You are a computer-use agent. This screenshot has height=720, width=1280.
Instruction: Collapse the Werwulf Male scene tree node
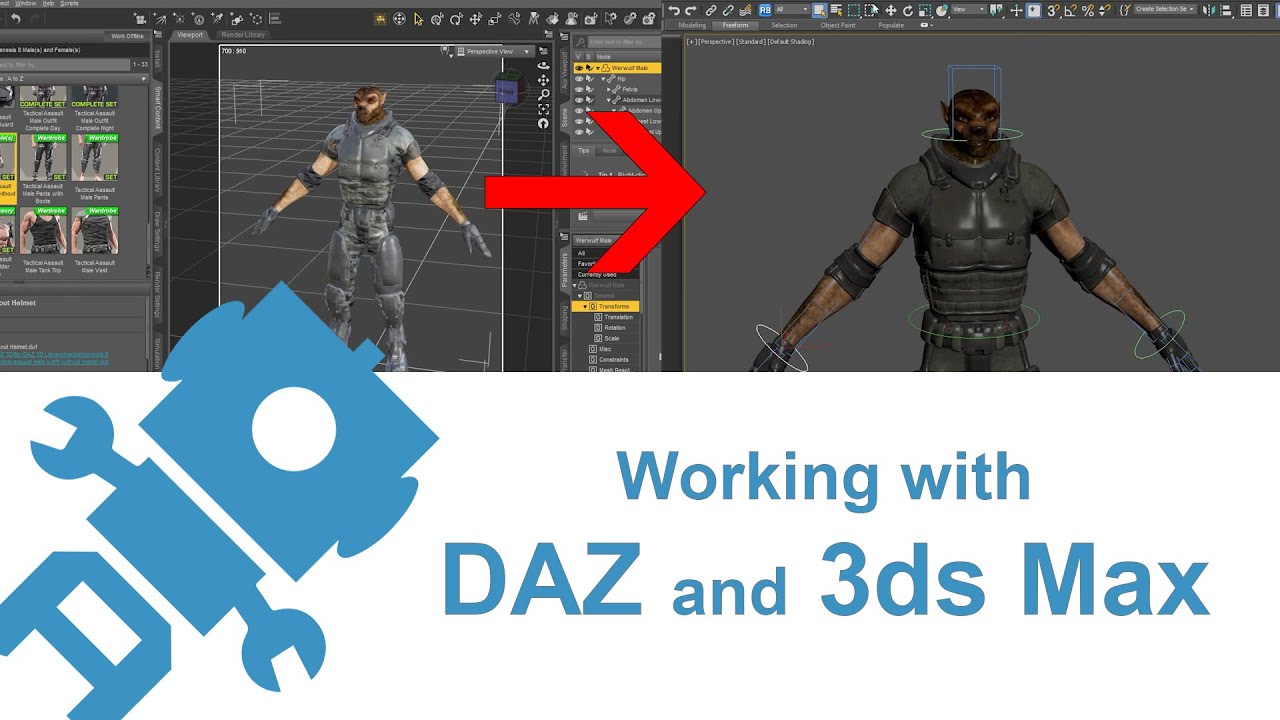(x=598, y=68)
